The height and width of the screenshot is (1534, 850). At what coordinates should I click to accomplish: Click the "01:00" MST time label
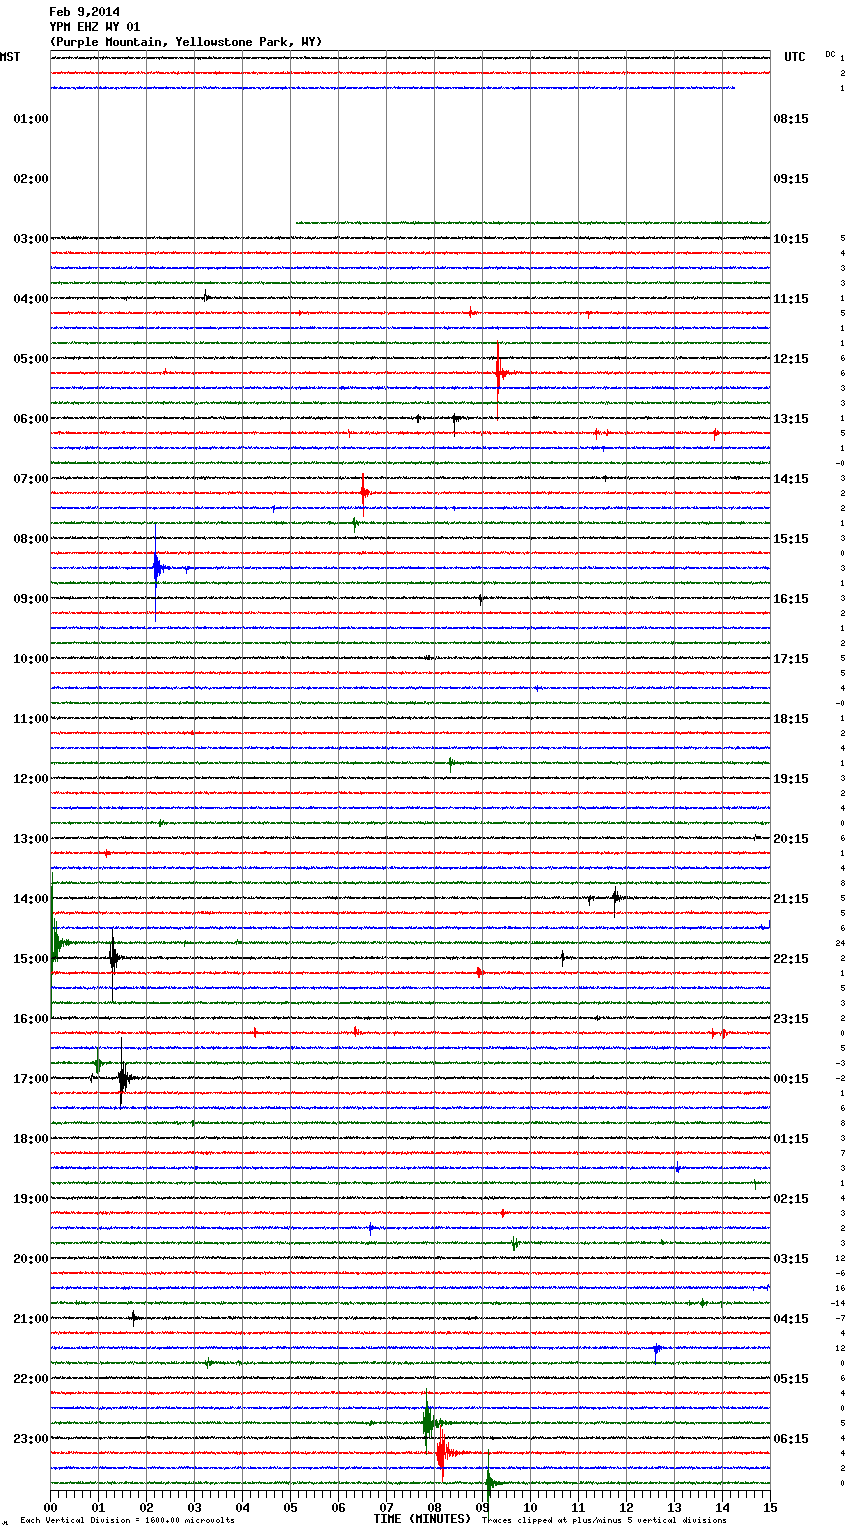click(x=30, y=119)
